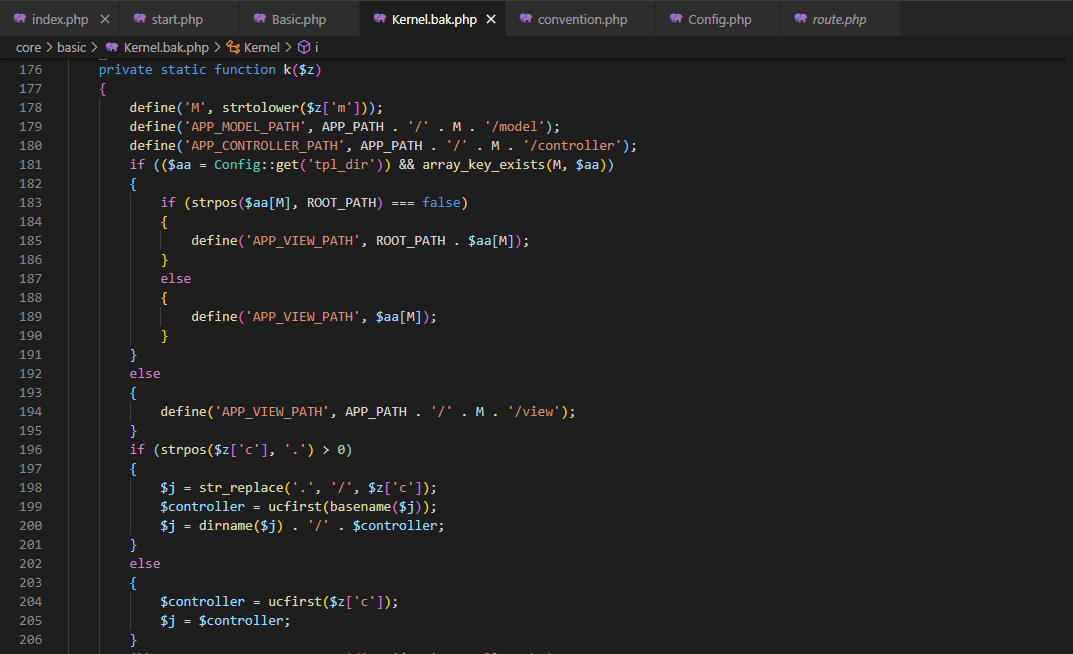Screen dimensions: 1073x654
Task: Close the Kernel.bak.php tab
Action: (491, 19)
